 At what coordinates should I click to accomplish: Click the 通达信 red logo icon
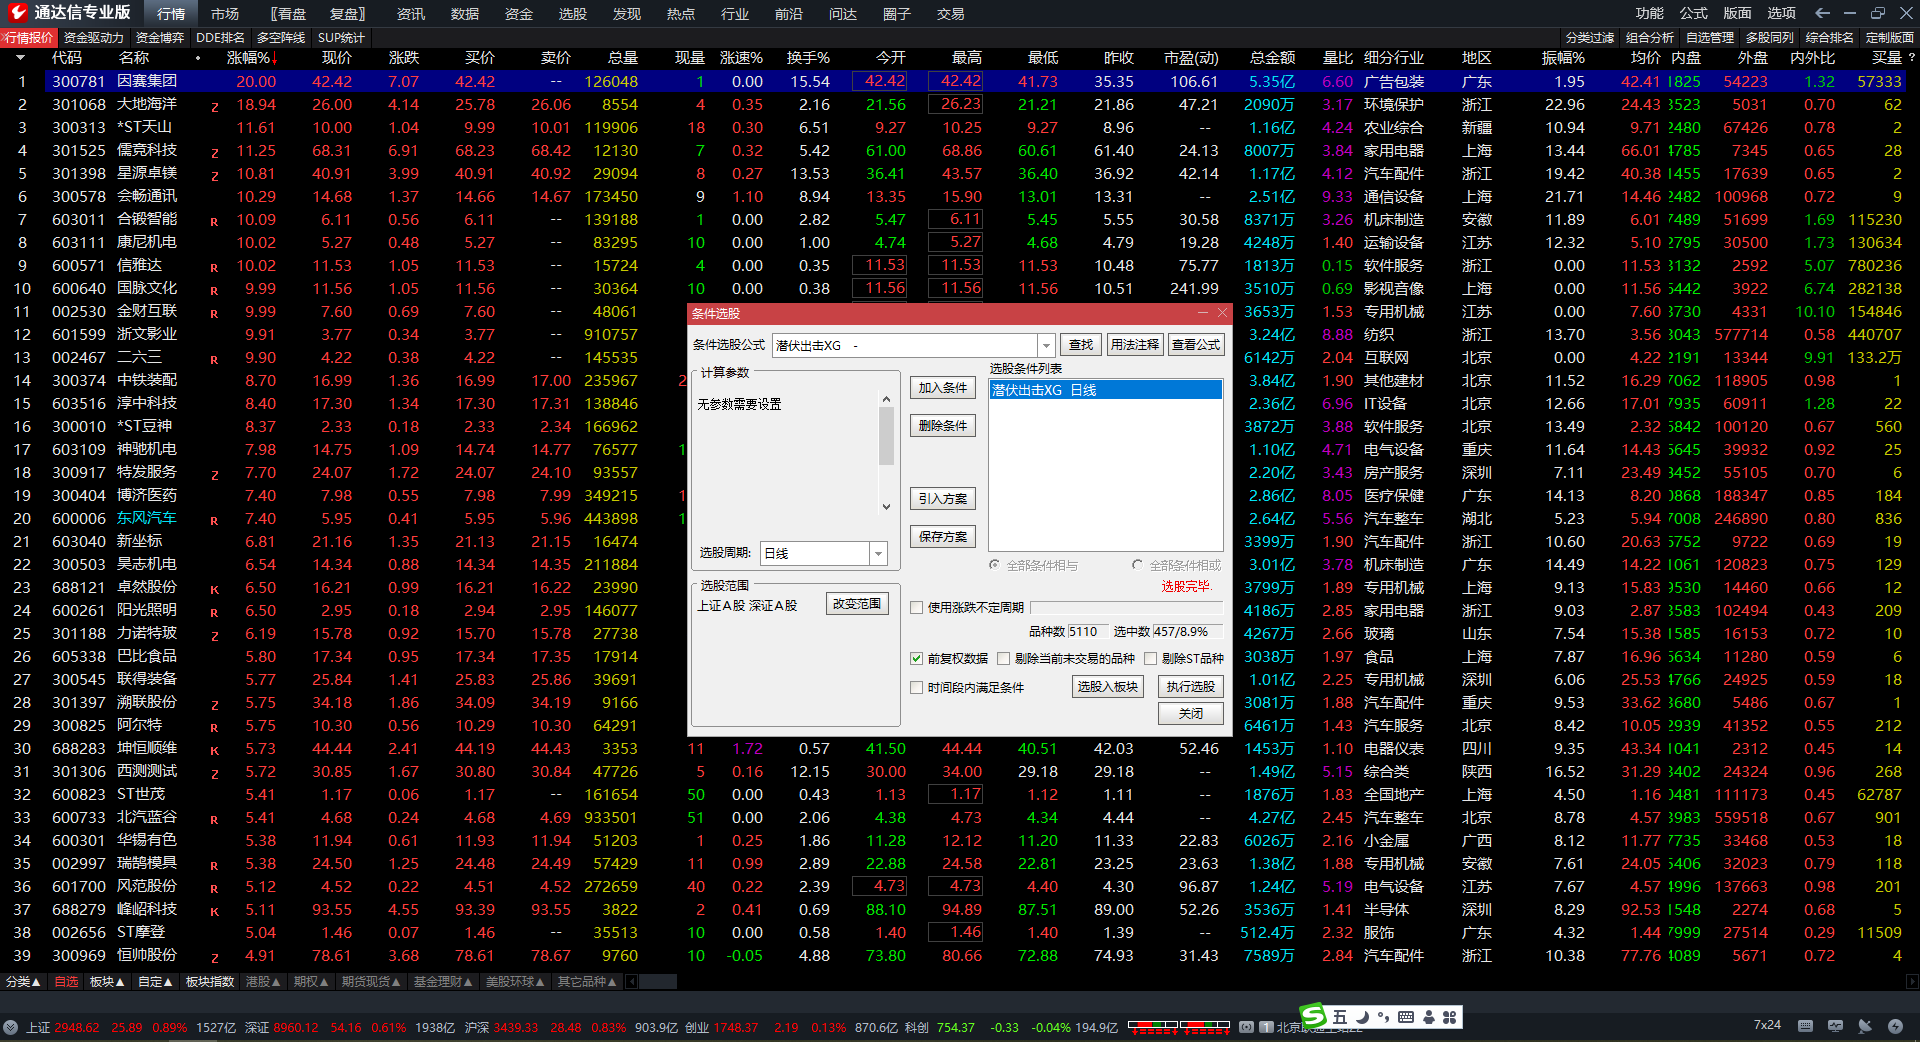[x=17, y=13]
